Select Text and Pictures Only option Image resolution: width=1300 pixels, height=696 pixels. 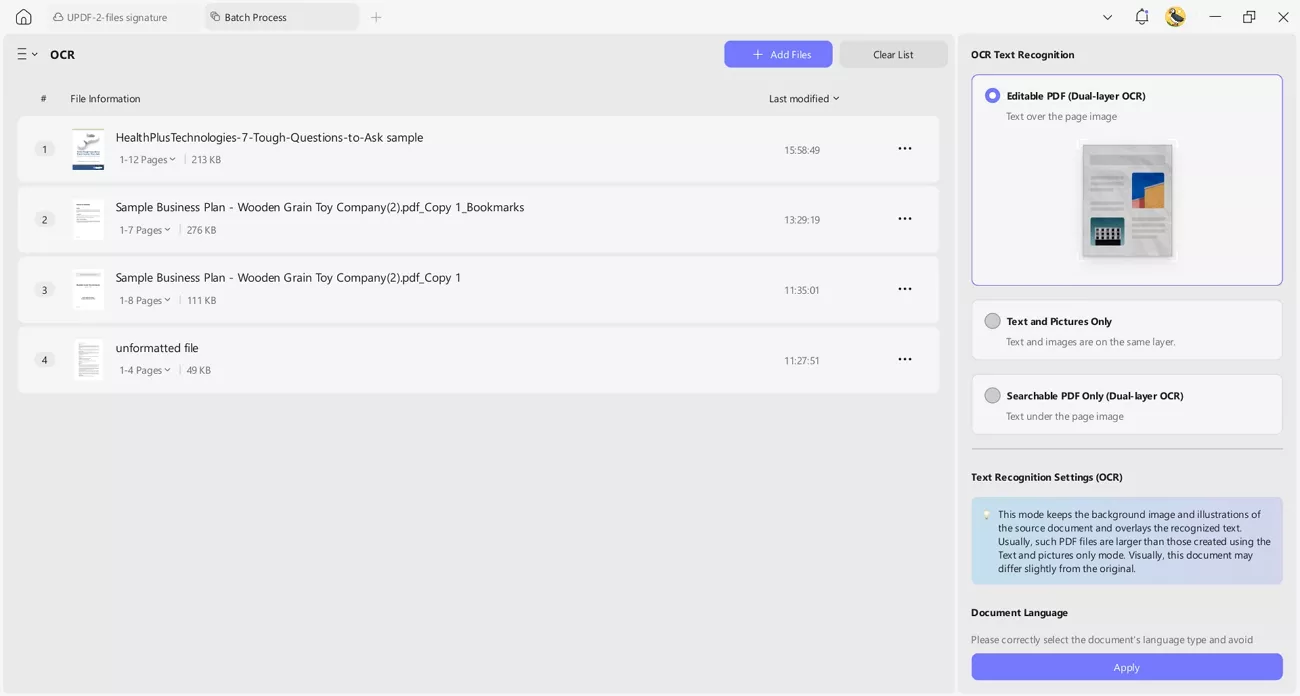point(992,321)
